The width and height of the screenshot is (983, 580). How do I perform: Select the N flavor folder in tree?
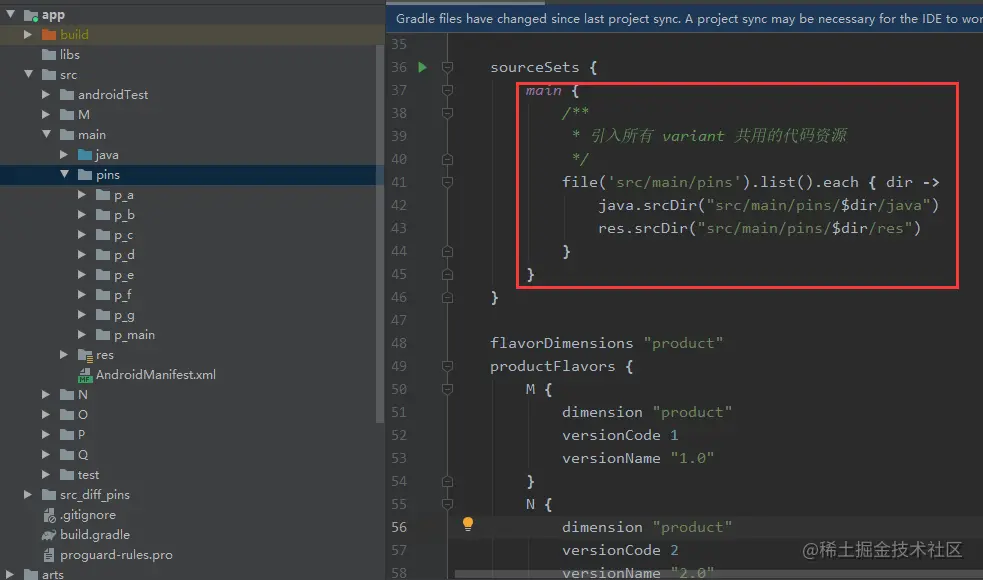click(x=83, y=394)
